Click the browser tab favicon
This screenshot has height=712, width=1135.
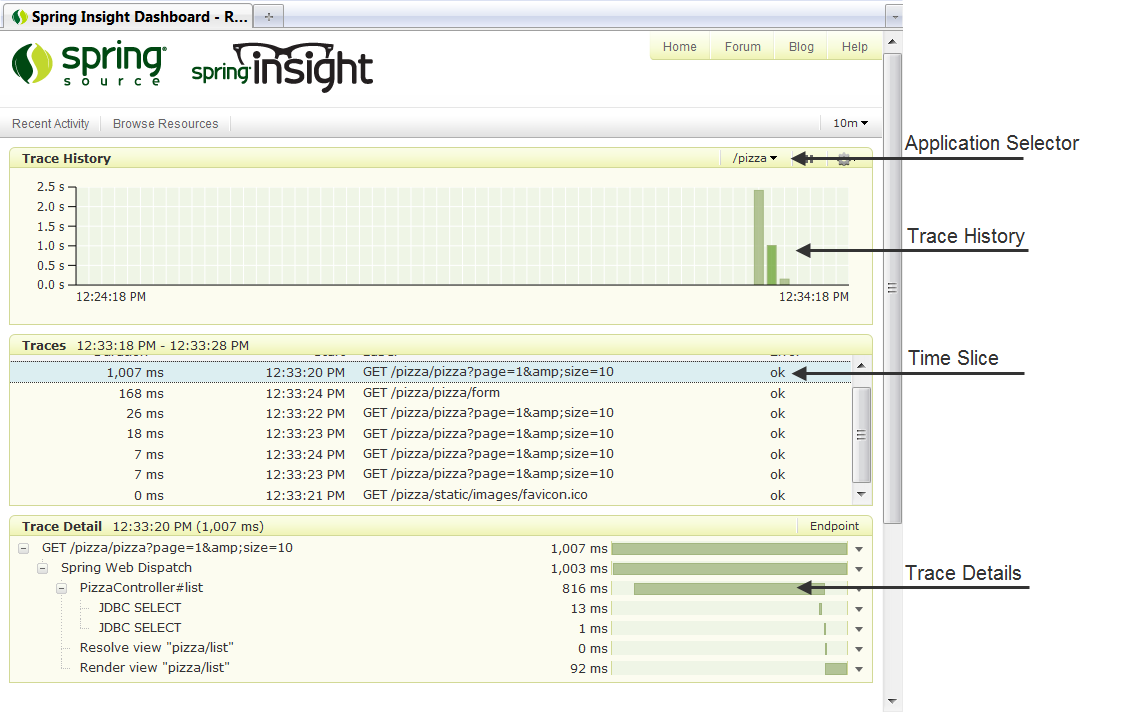point(19,17)
